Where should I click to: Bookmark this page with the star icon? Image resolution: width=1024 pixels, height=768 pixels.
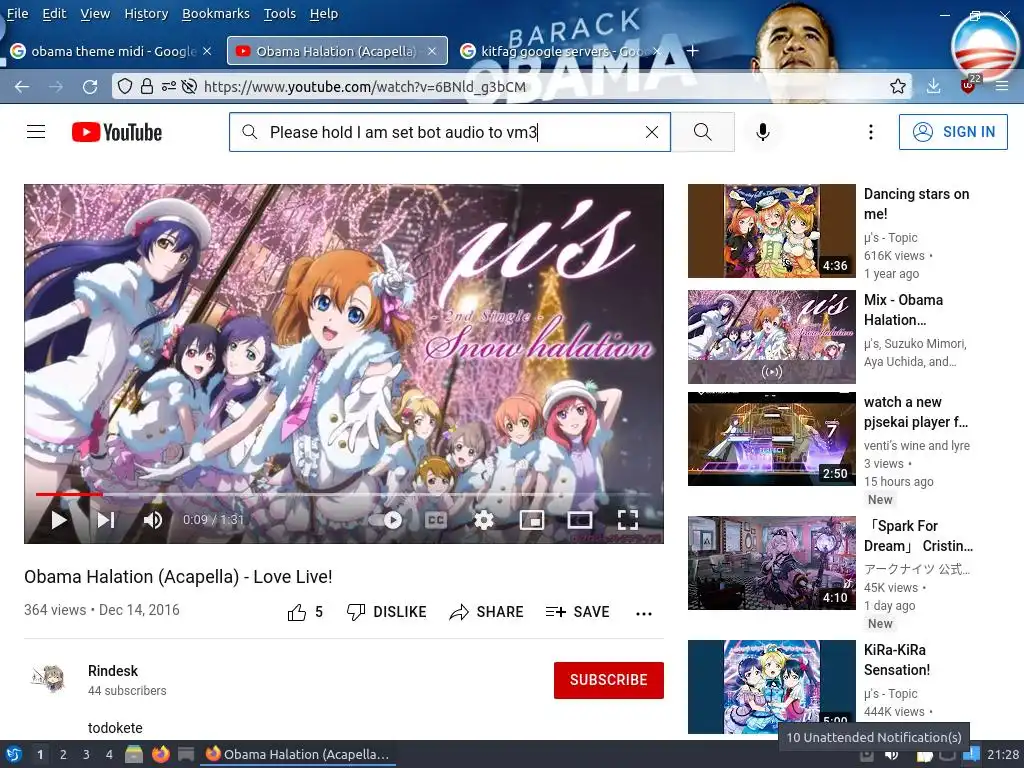[898, 86]
